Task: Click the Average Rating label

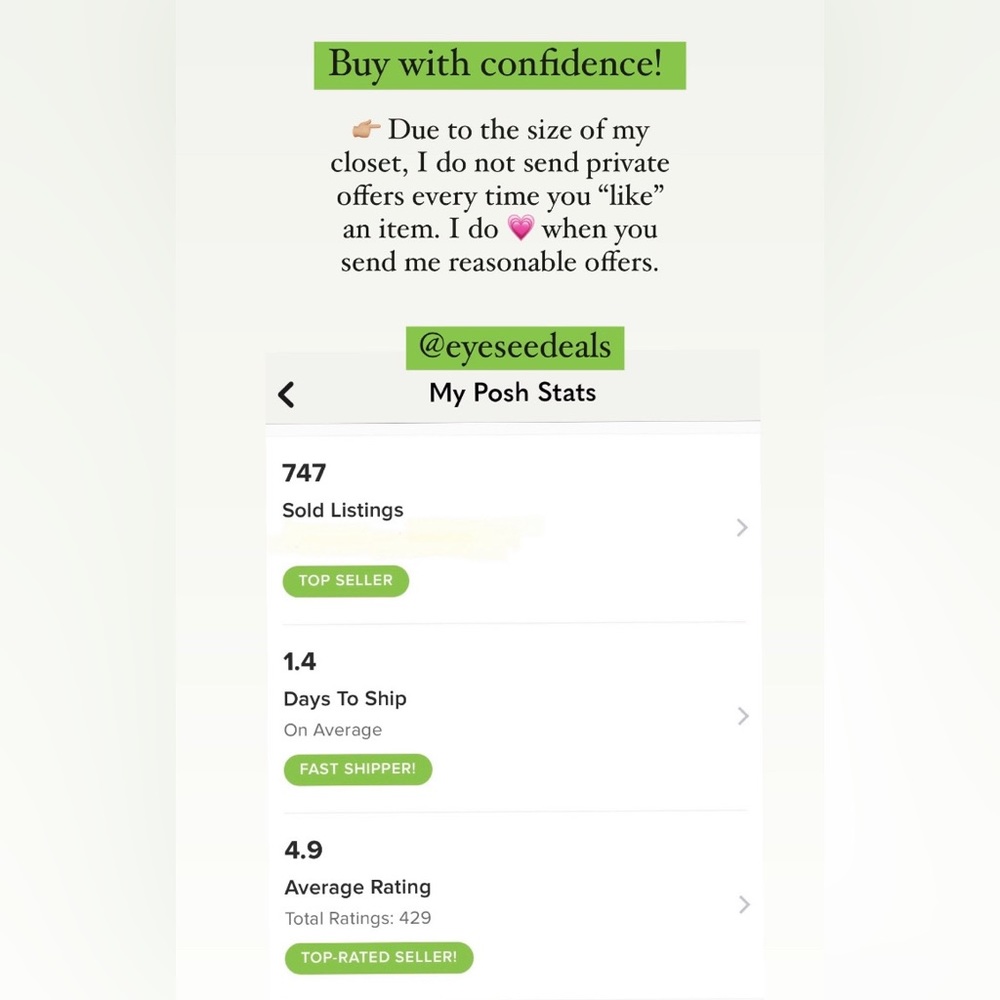Action: tap(358, 887)
